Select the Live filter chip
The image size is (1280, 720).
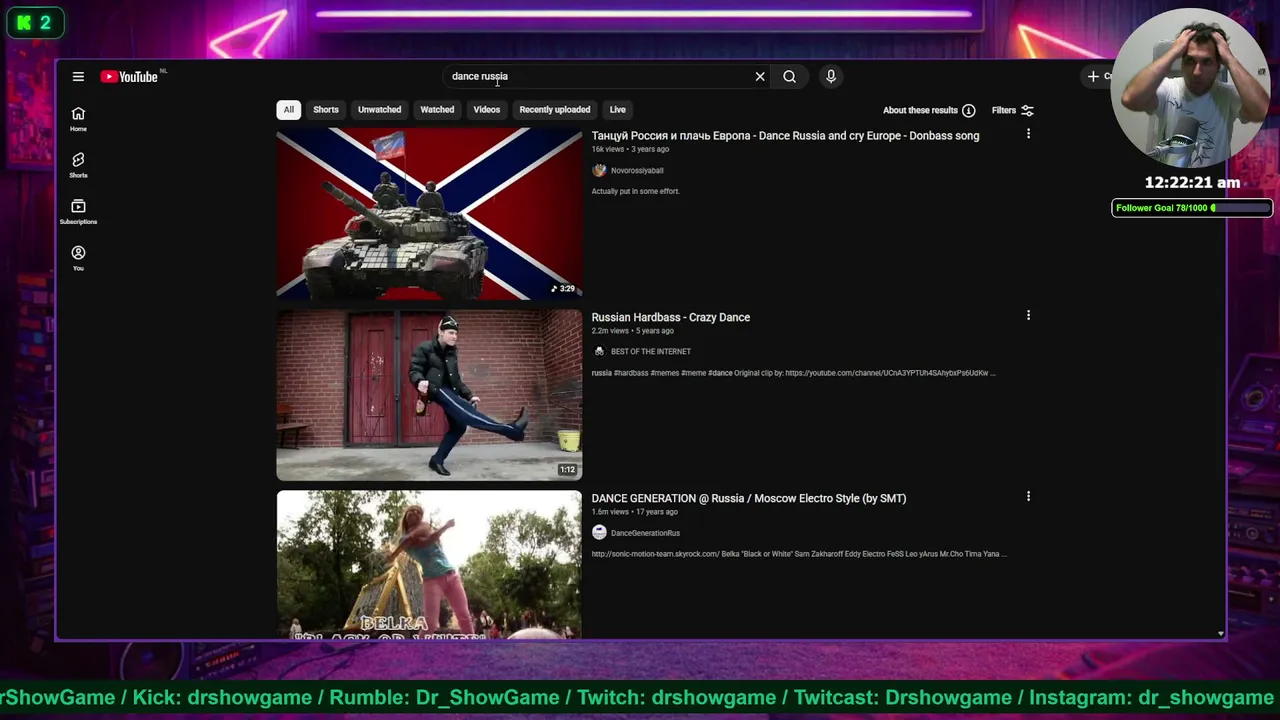617,110
